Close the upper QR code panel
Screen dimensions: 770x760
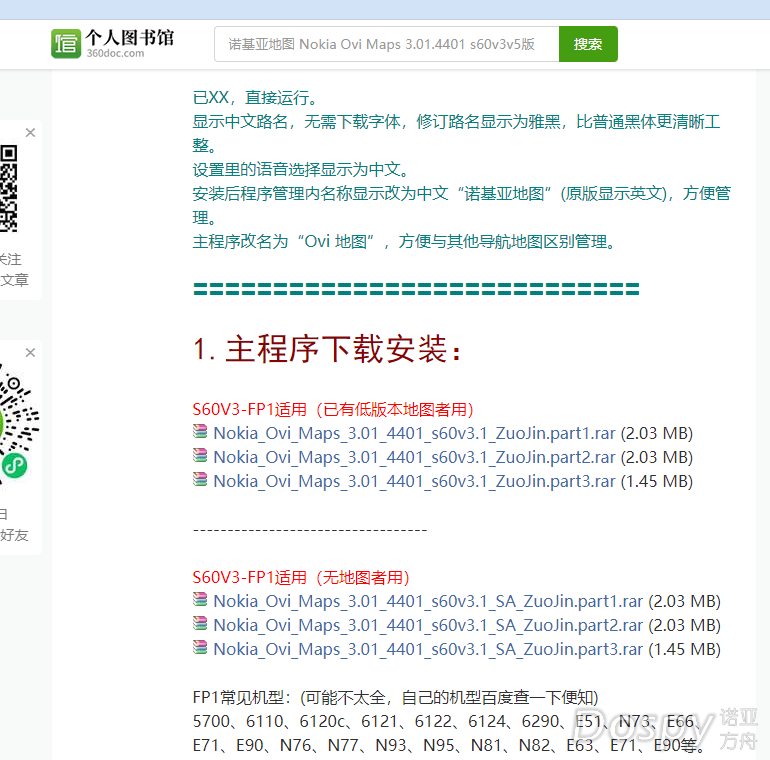point(30,133)
